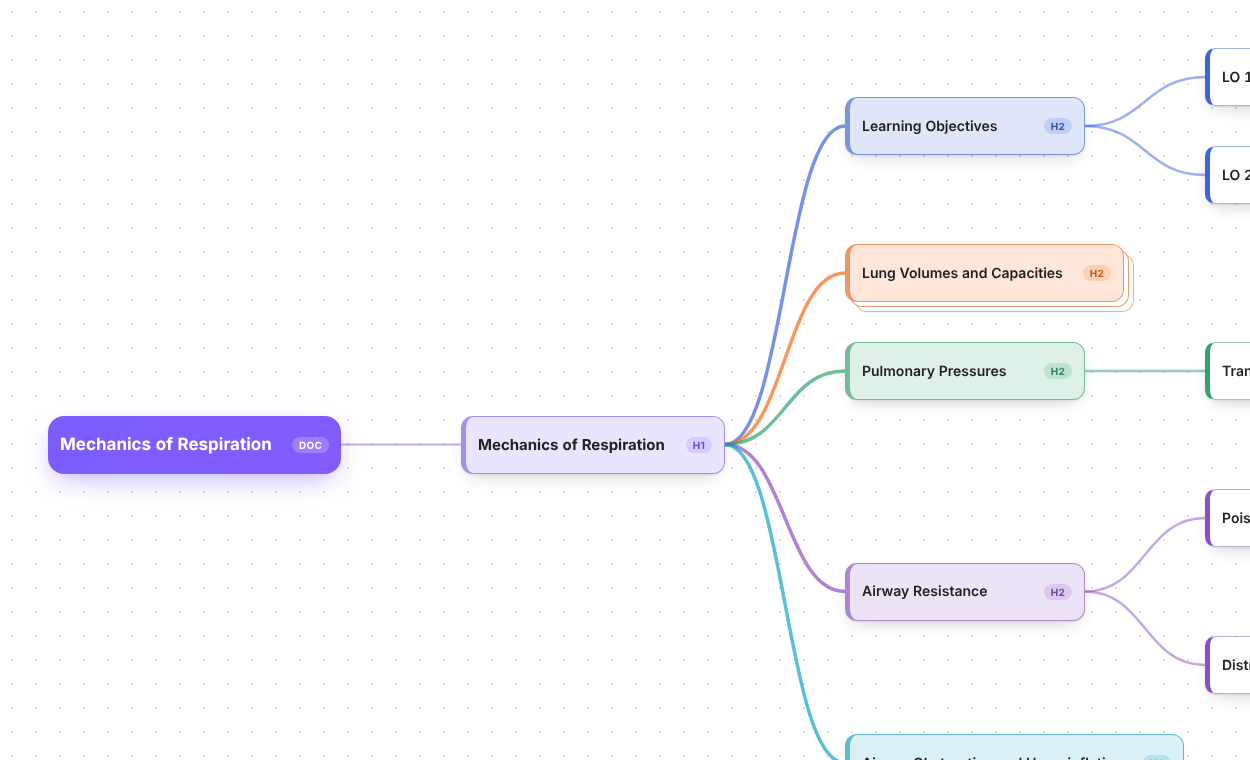1250x760 pixels.
Task: Click the H2 badge on Airway Resistance
Action: pos(1058,592)
